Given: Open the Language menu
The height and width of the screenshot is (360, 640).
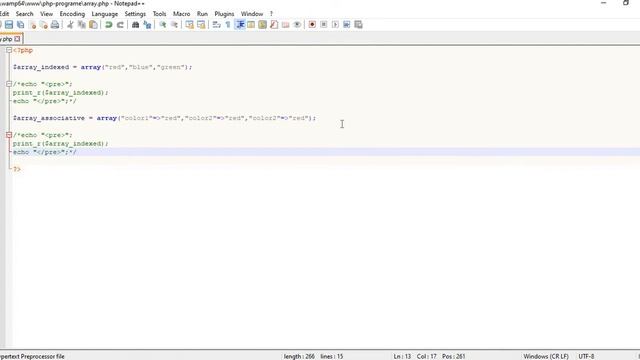Looking at the screenshot, I should (x=104, y=14).
